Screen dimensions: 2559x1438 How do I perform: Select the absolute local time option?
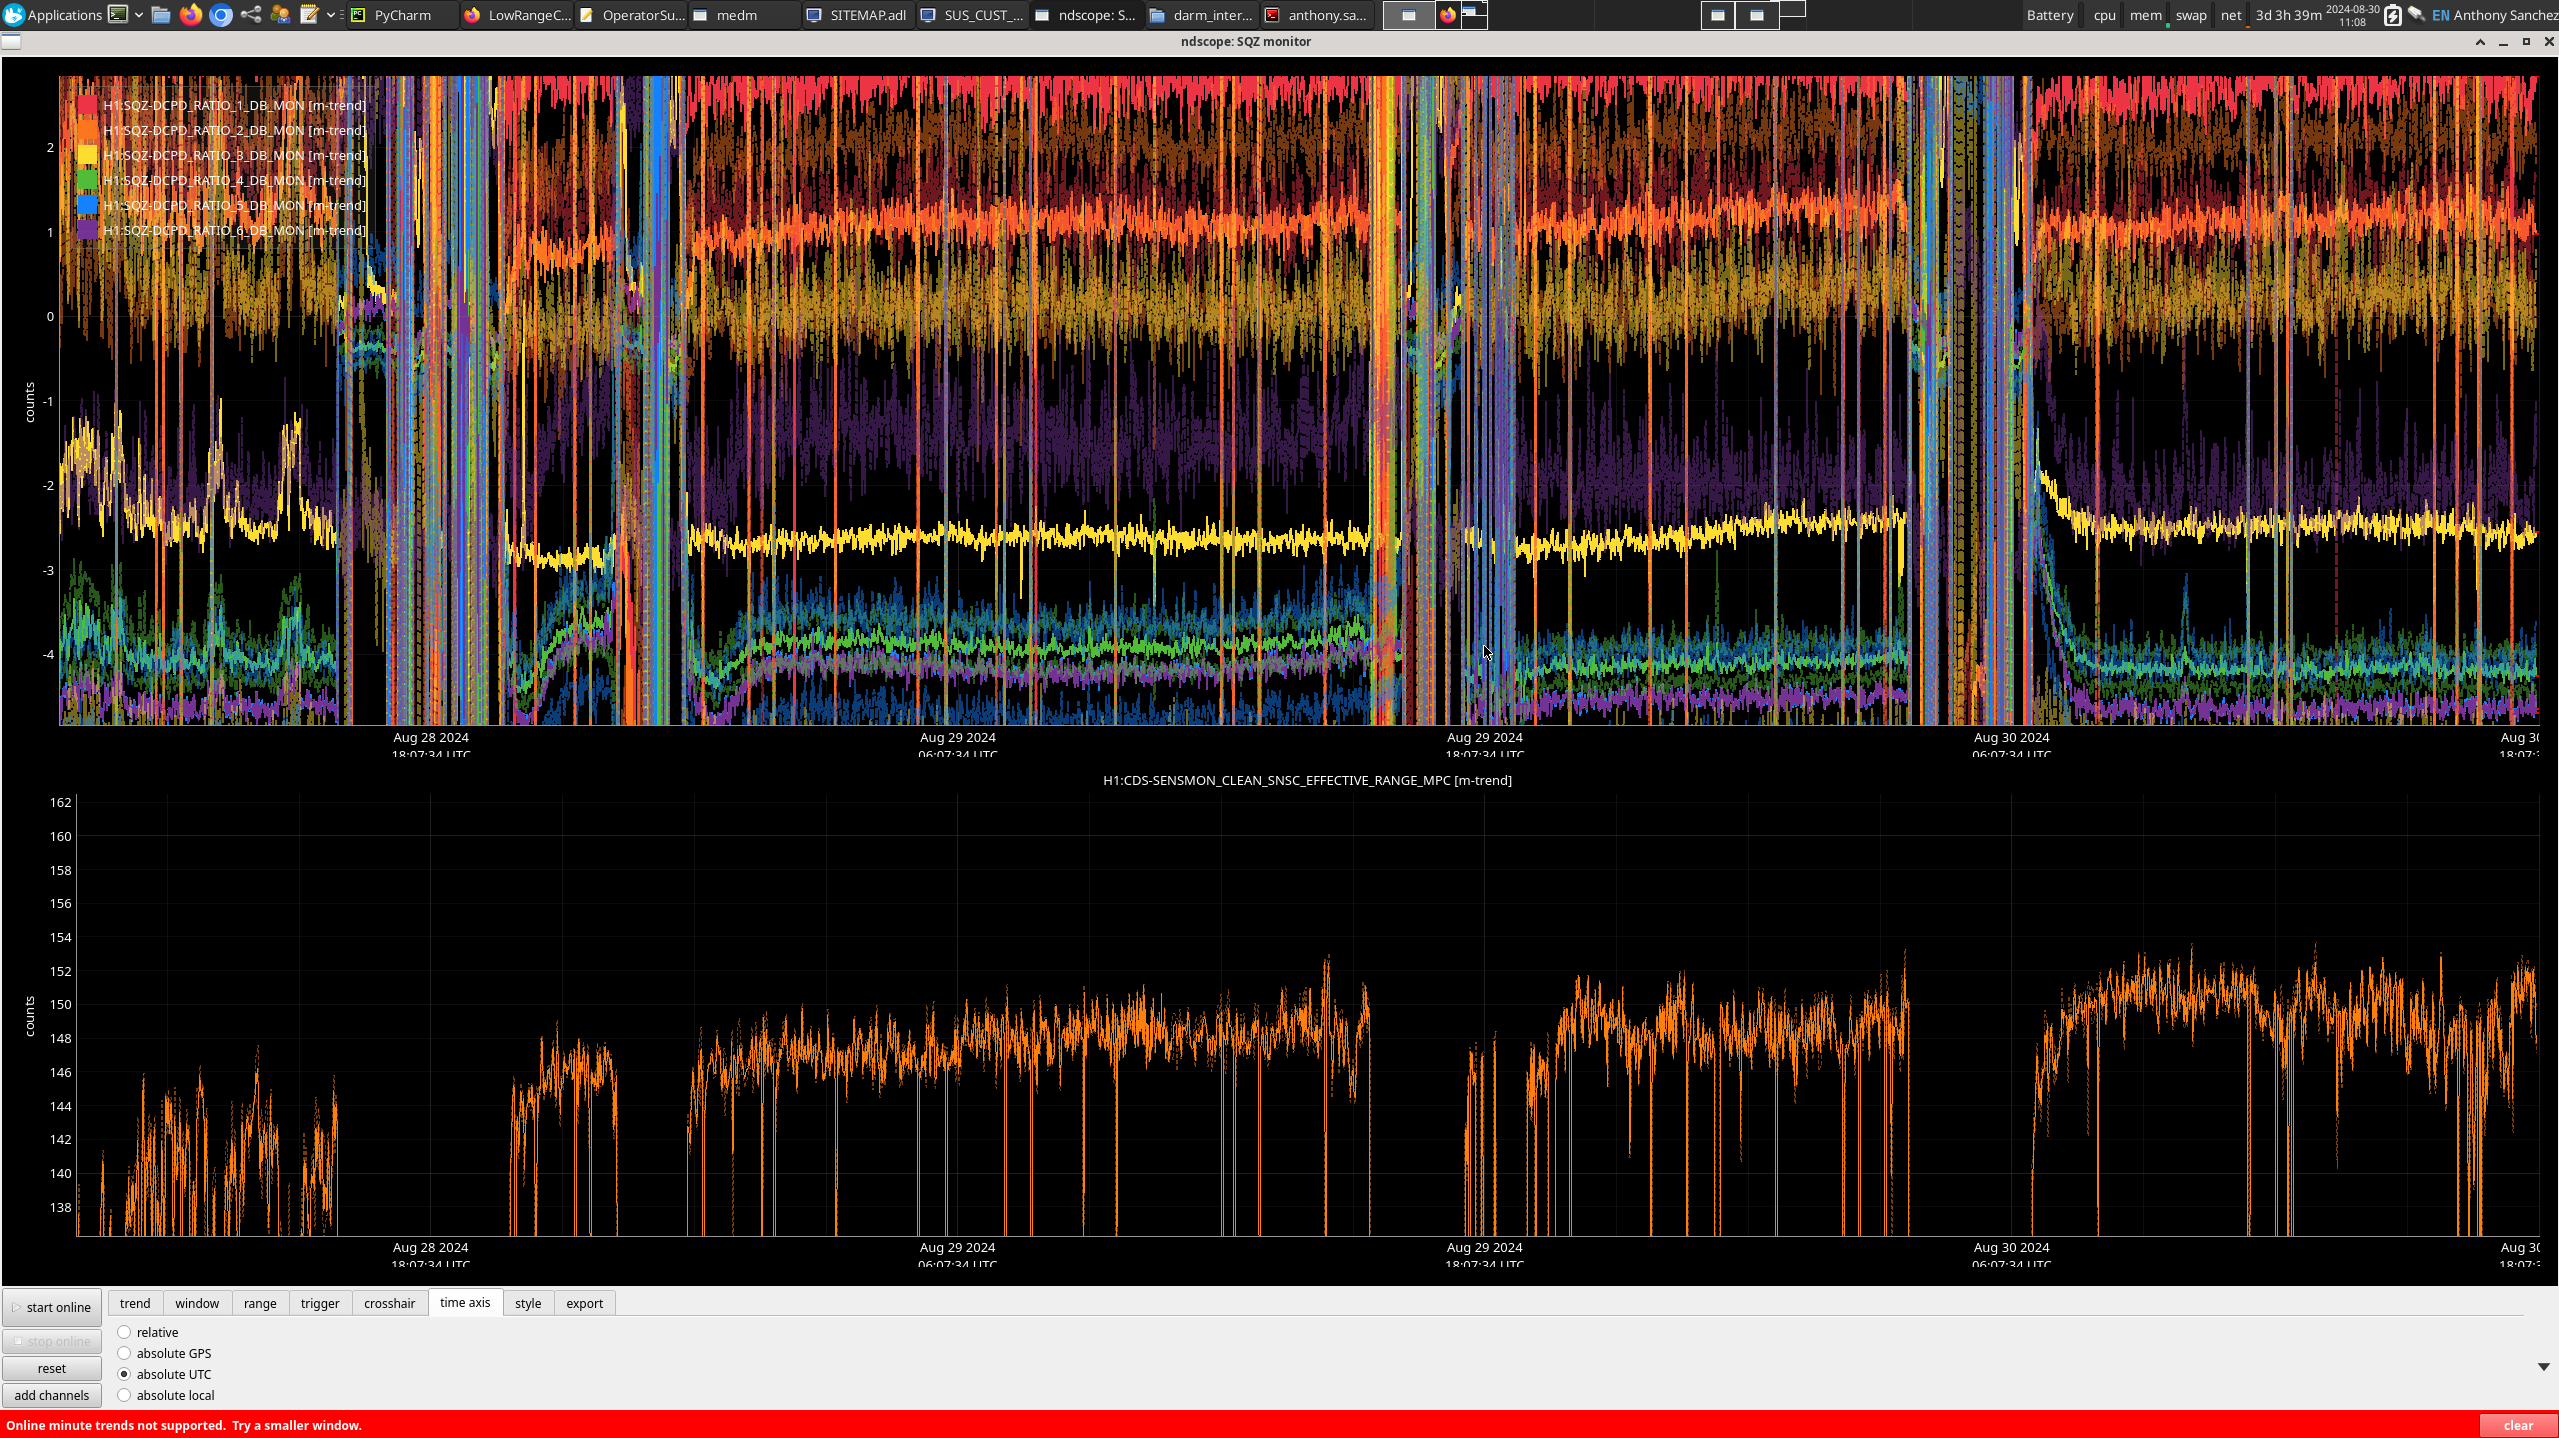tap(166, 1395)
